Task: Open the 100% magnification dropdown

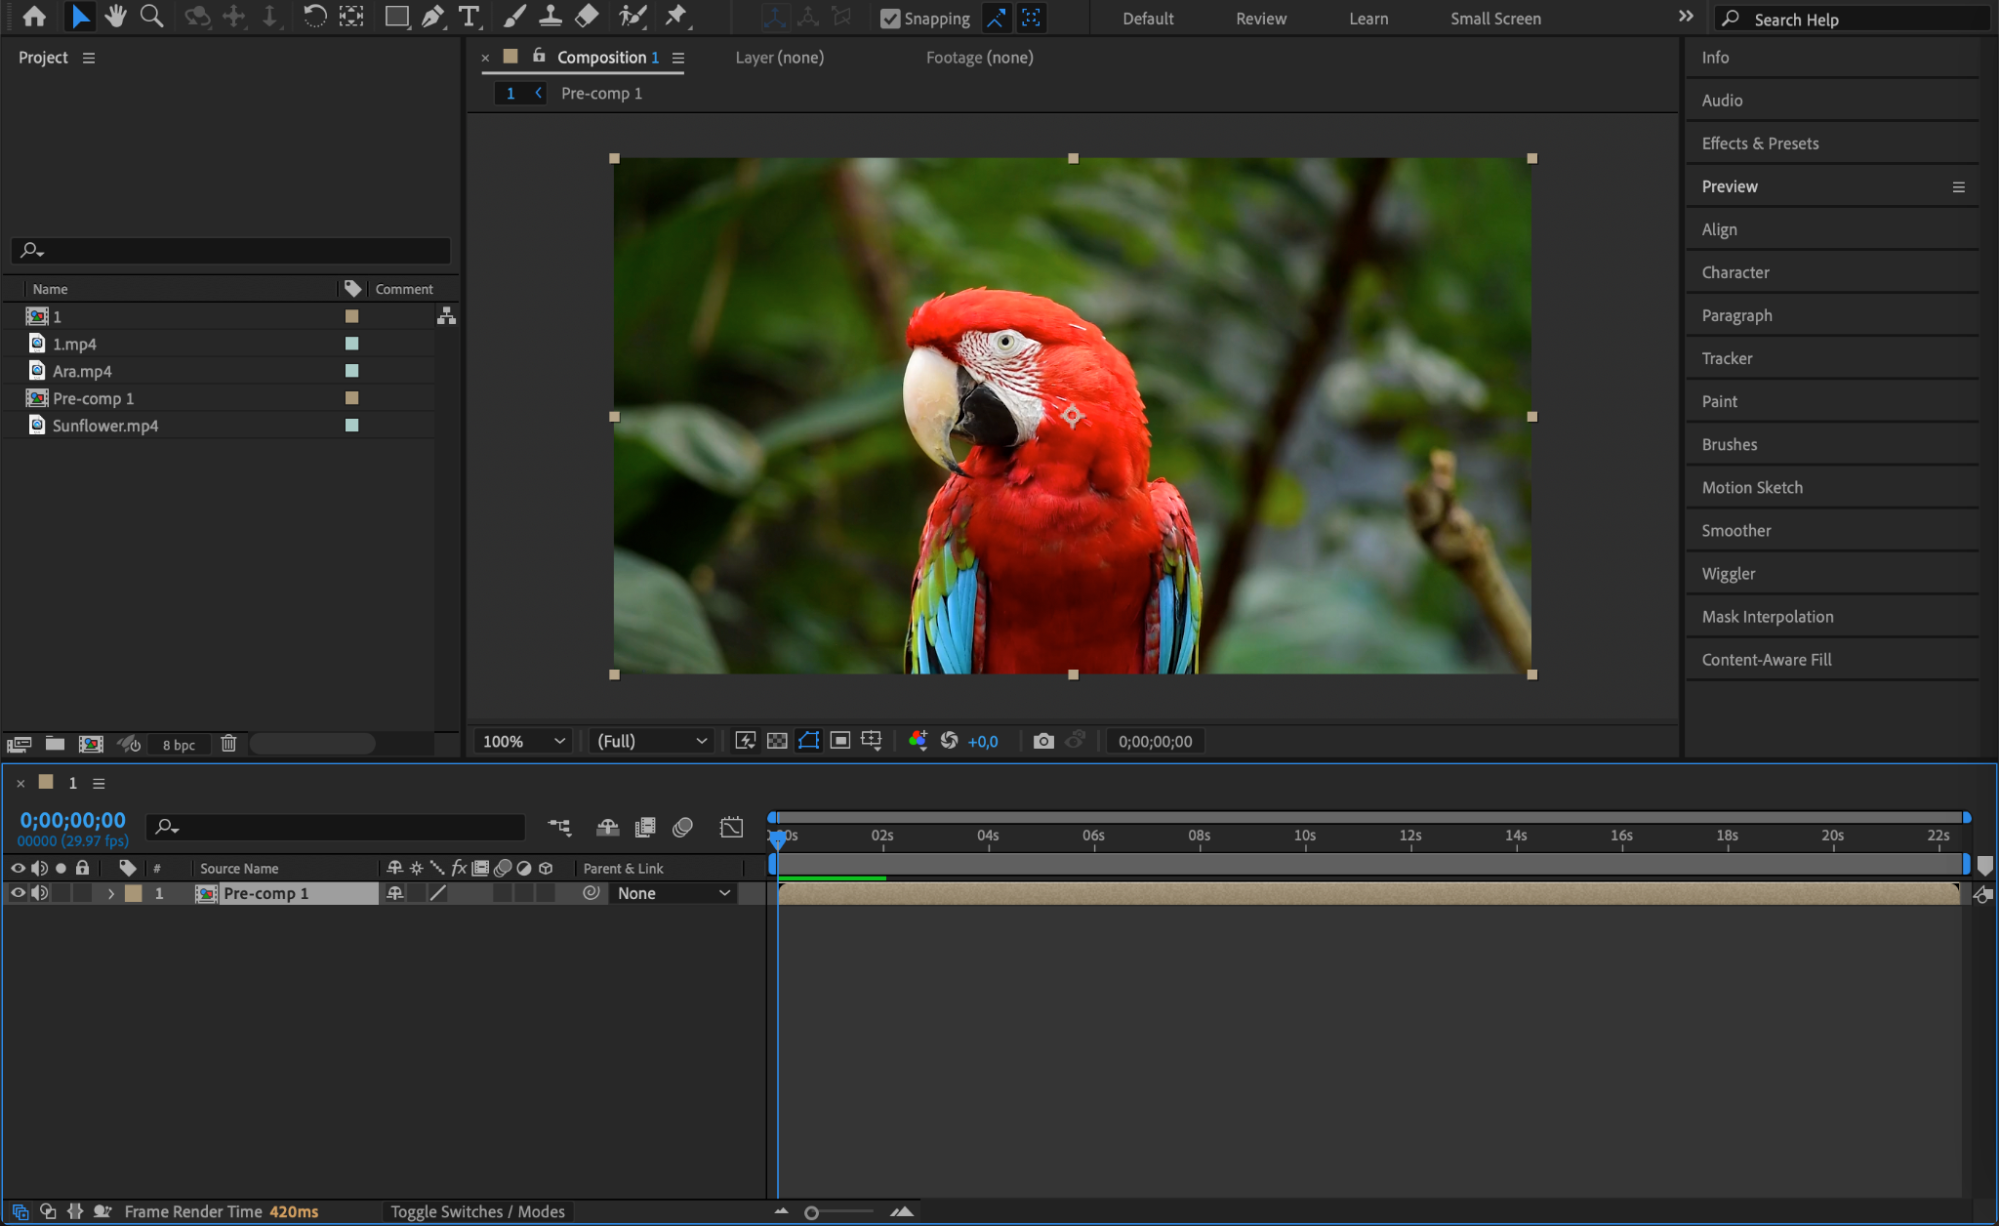Action: (x=524, y=741)
